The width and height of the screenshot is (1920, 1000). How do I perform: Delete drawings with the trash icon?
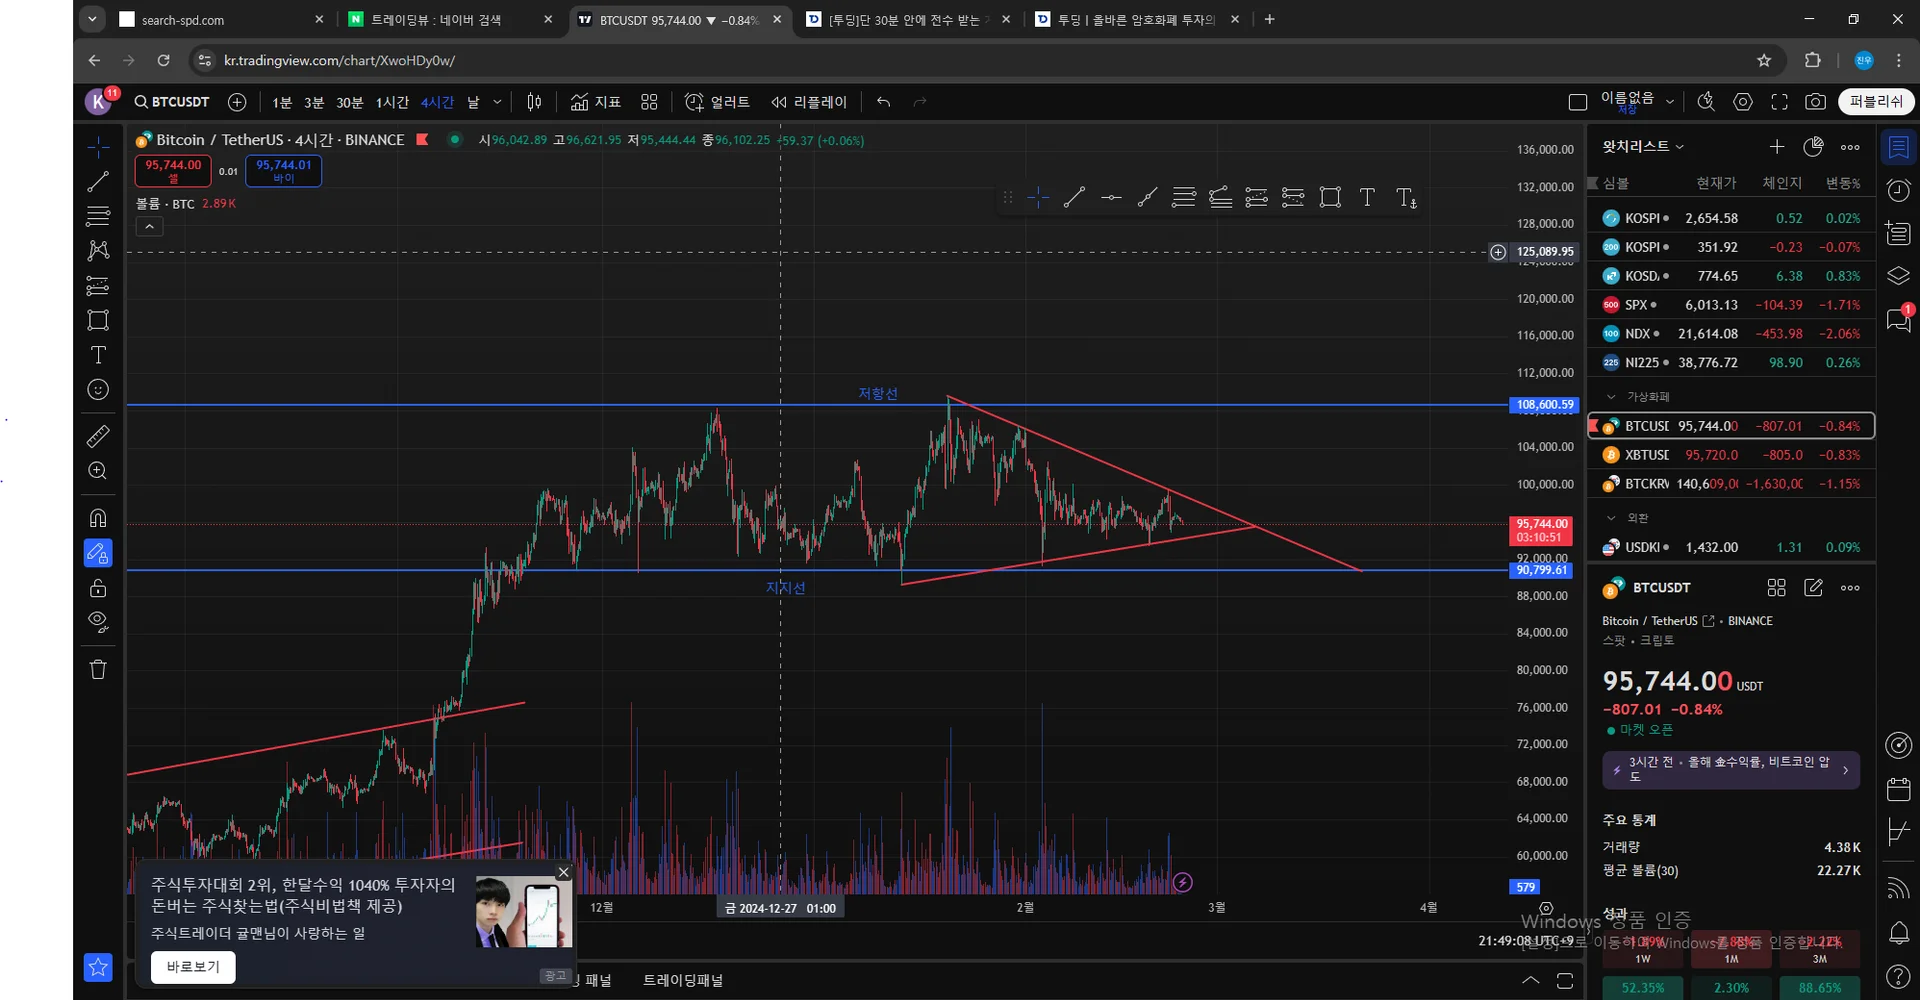click(98, 670)
